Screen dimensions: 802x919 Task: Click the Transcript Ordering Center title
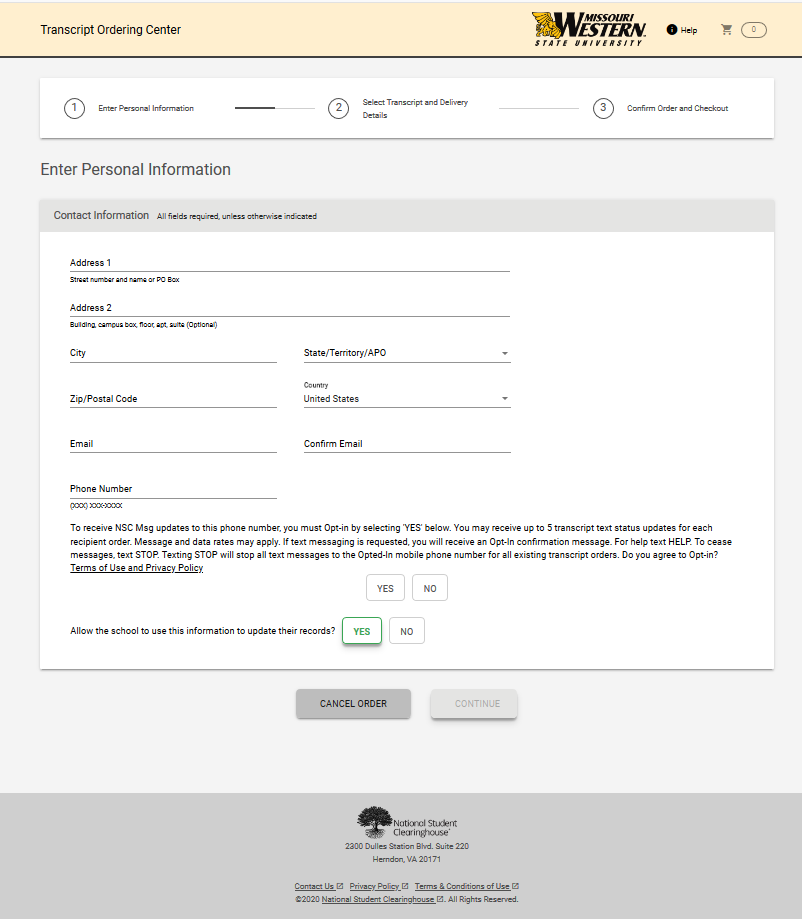click(110, 30)
